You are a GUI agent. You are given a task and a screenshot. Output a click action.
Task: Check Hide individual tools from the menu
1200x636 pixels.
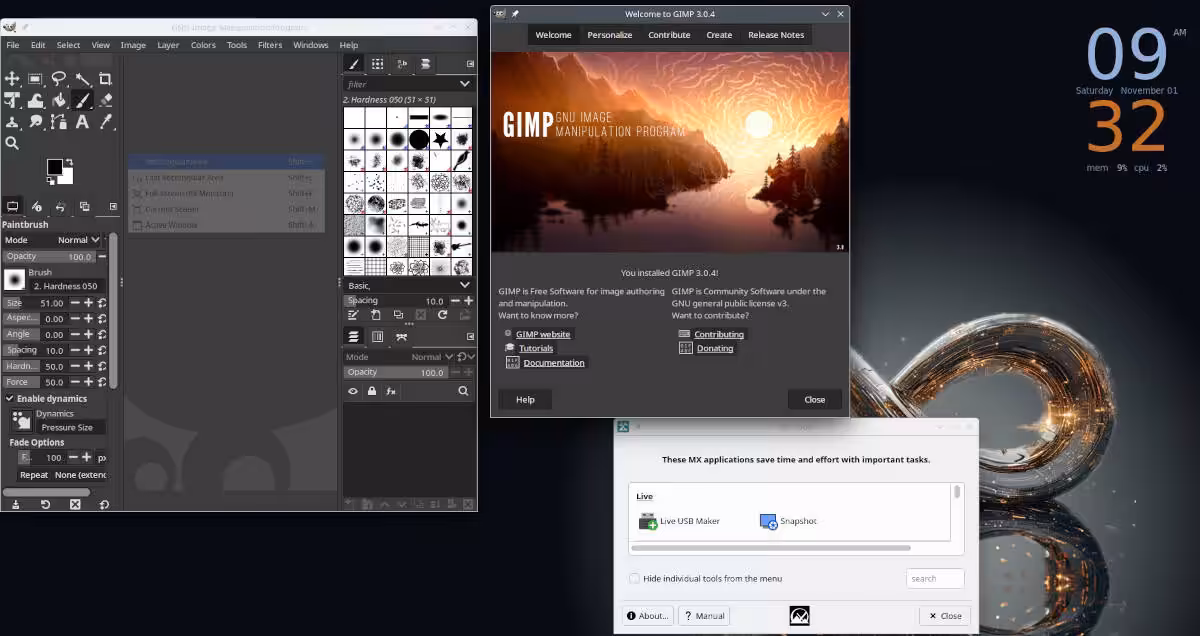point(634,578)
